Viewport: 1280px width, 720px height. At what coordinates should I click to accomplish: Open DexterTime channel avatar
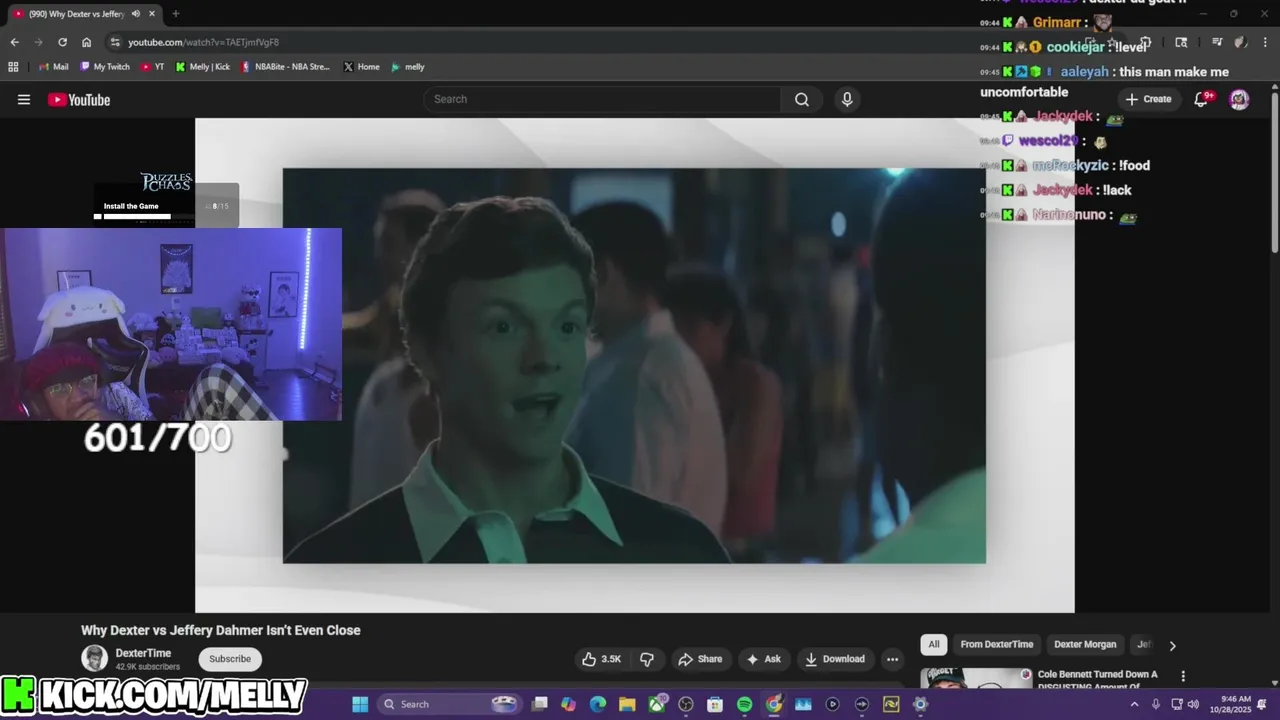(x=94, y=658)
